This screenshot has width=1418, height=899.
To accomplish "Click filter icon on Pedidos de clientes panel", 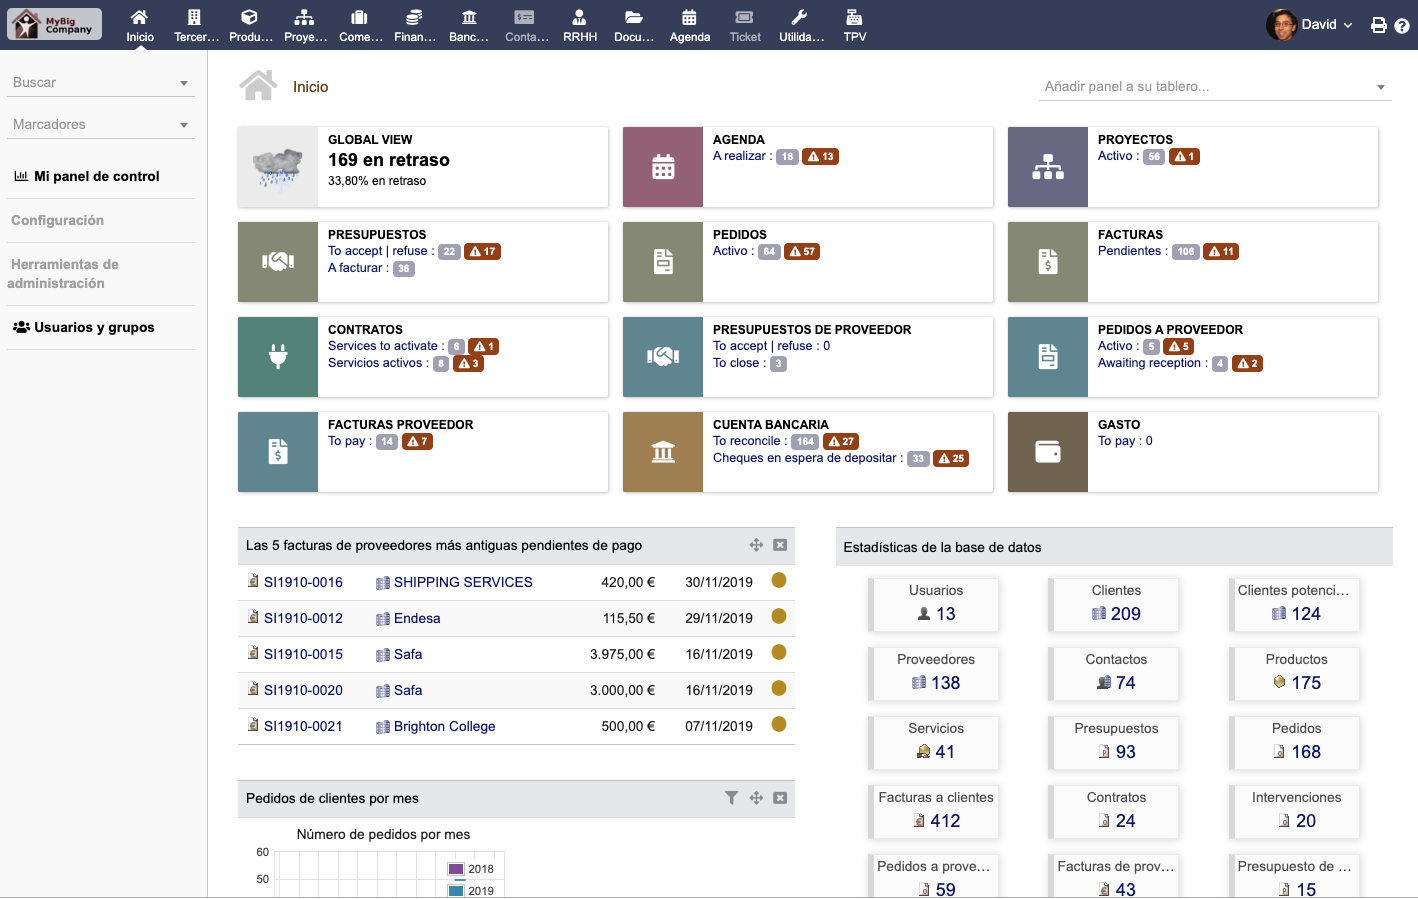I will click(x=731, y=798).
